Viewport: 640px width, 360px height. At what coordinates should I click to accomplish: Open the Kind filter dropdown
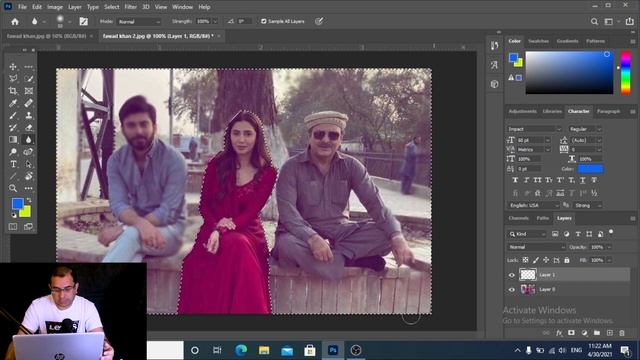pyautogui.click(x=527, y=234)
